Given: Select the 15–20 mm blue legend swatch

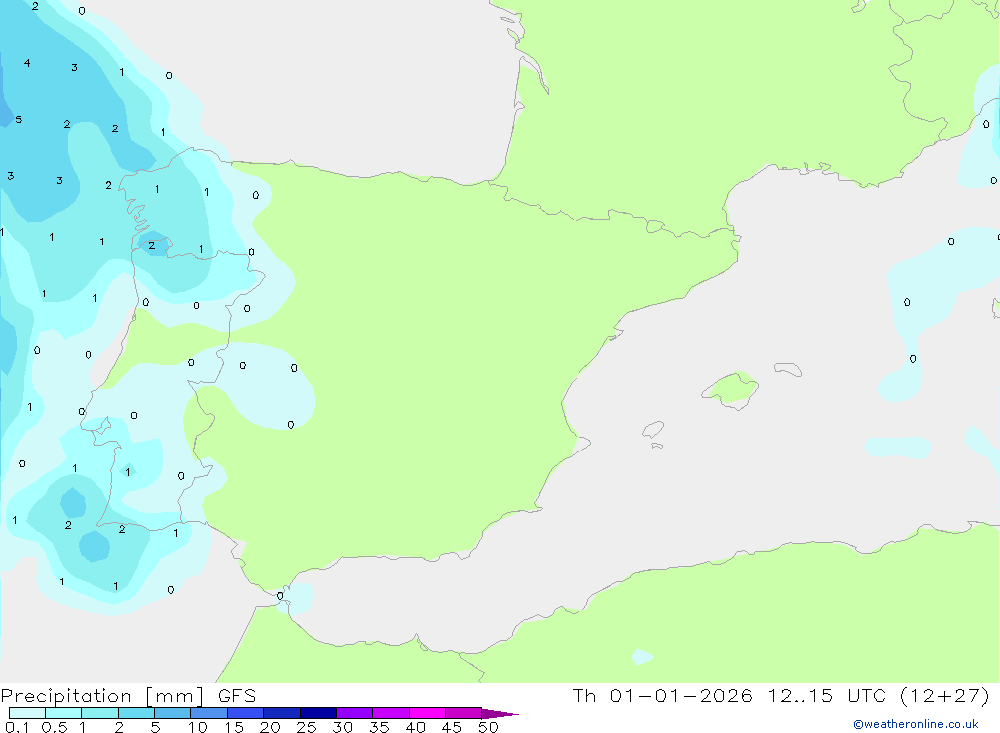Looking at the screenshot, I should (245, 713).
